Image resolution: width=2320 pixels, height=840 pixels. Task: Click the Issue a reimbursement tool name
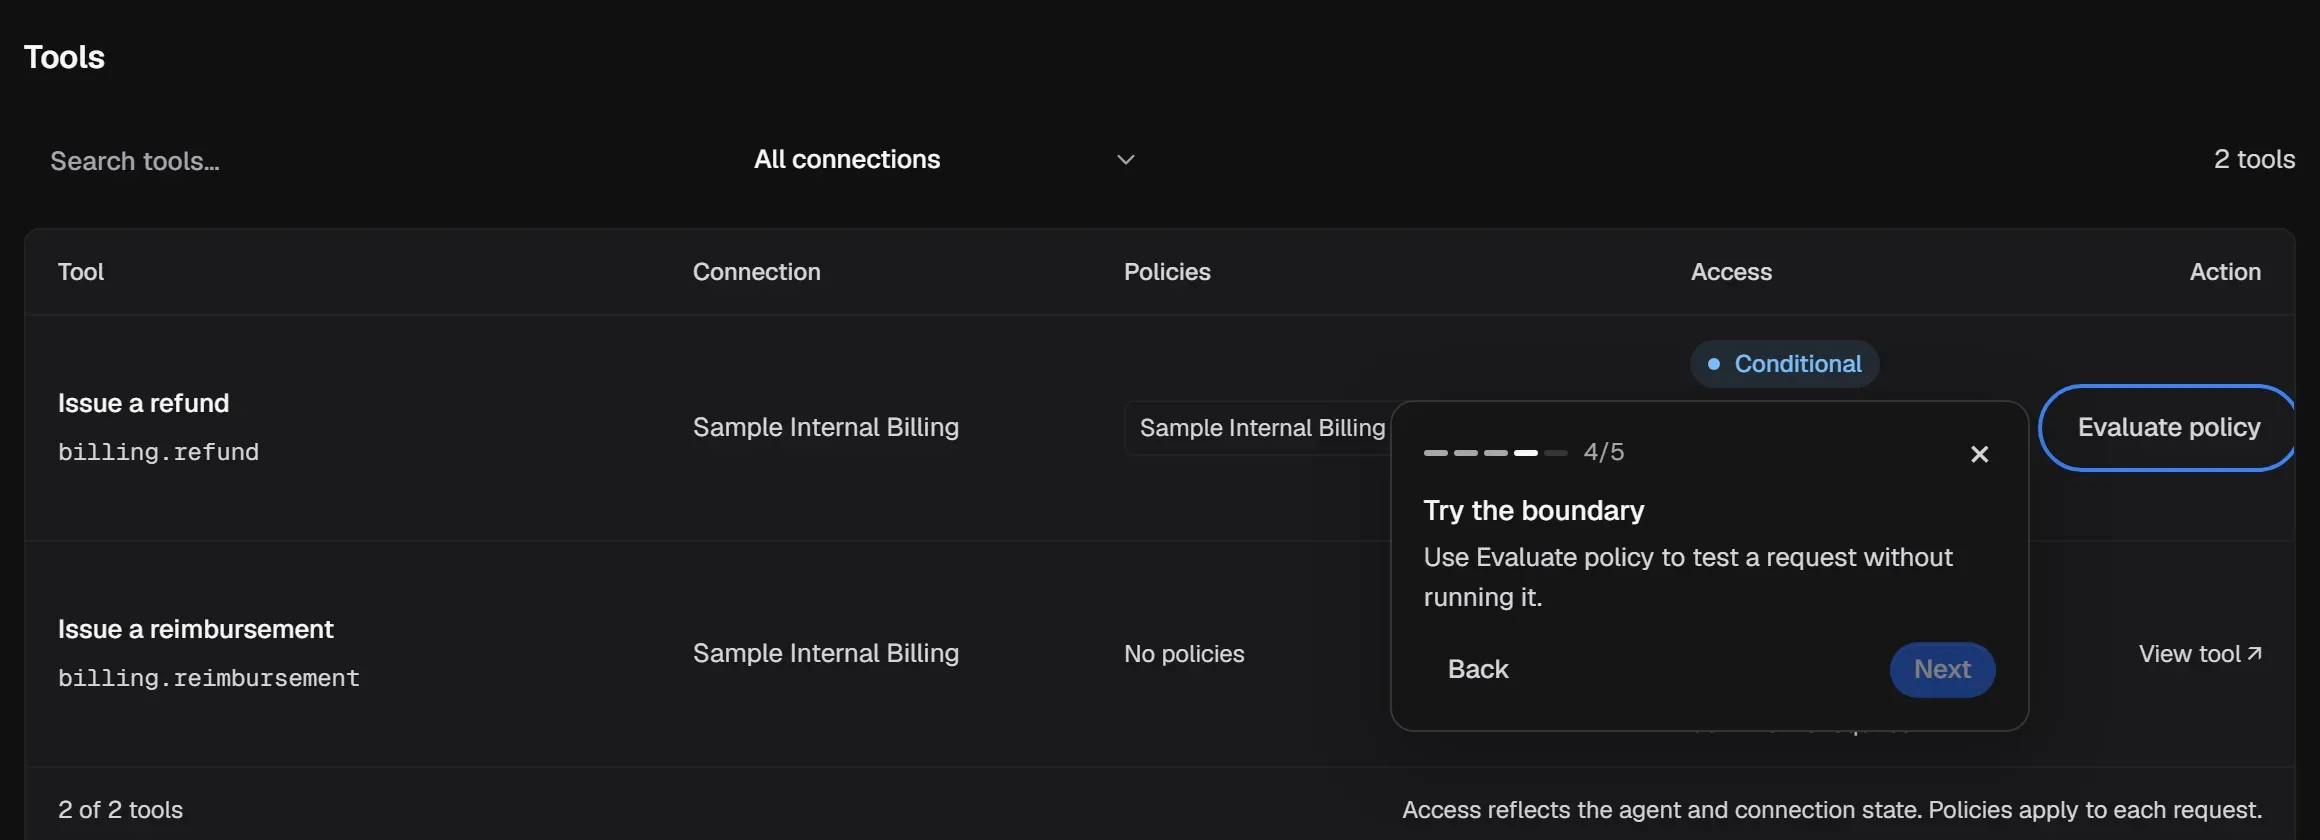[x=195, y=629]
